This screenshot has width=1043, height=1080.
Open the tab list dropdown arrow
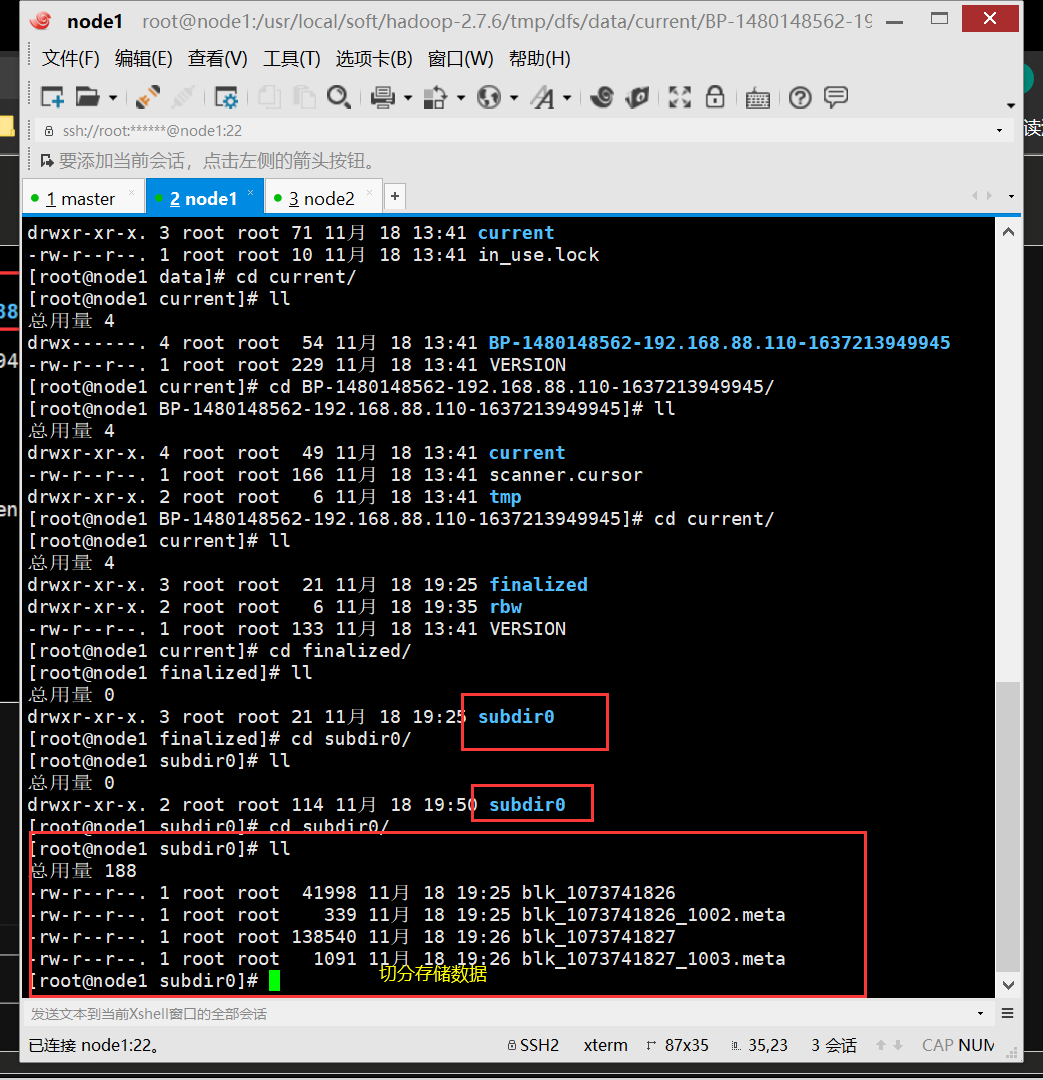pyautogui.click(x=1011, y=196)
